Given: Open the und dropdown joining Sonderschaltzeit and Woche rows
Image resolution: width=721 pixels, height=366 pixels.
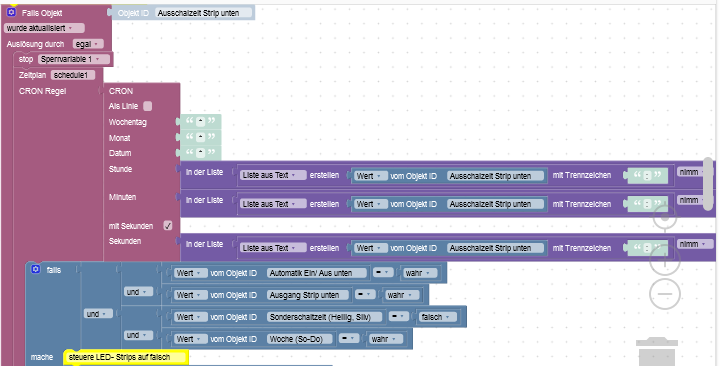Looking at the screenshot, I should 138,335.
